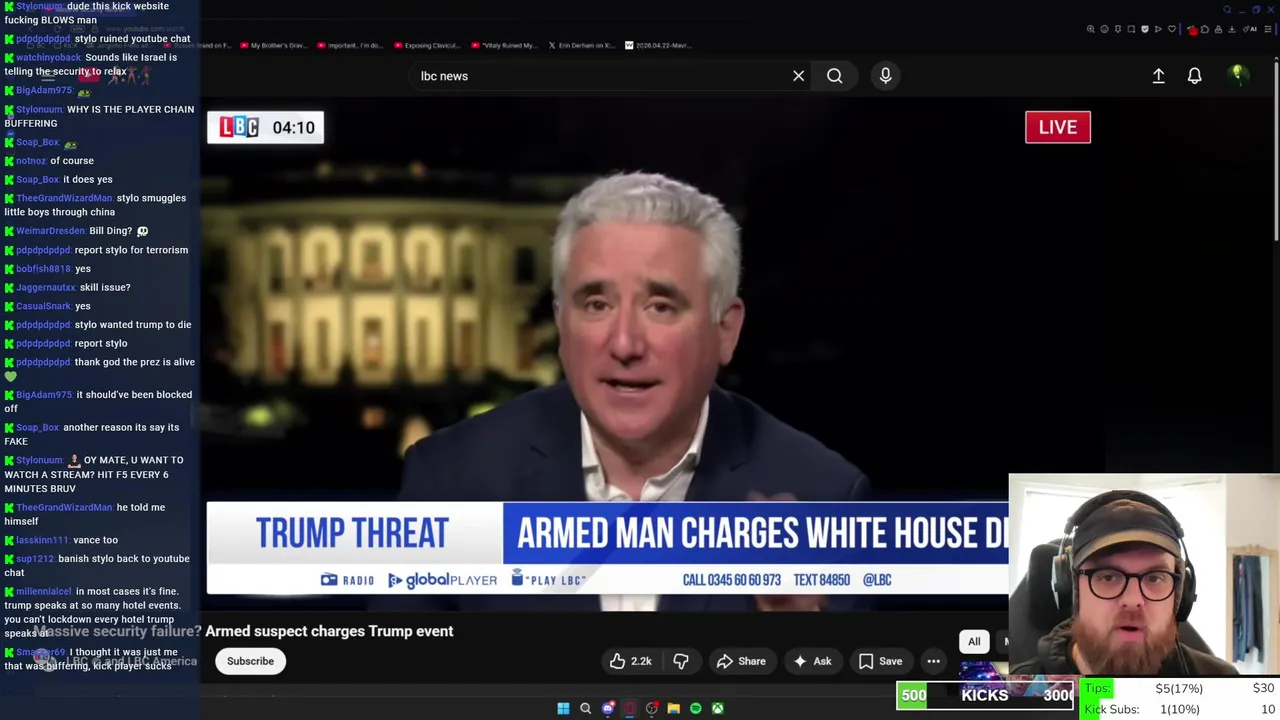Open the browser easy setup menu icon
Screen dimensions: 1280x720
(1268, 29)
